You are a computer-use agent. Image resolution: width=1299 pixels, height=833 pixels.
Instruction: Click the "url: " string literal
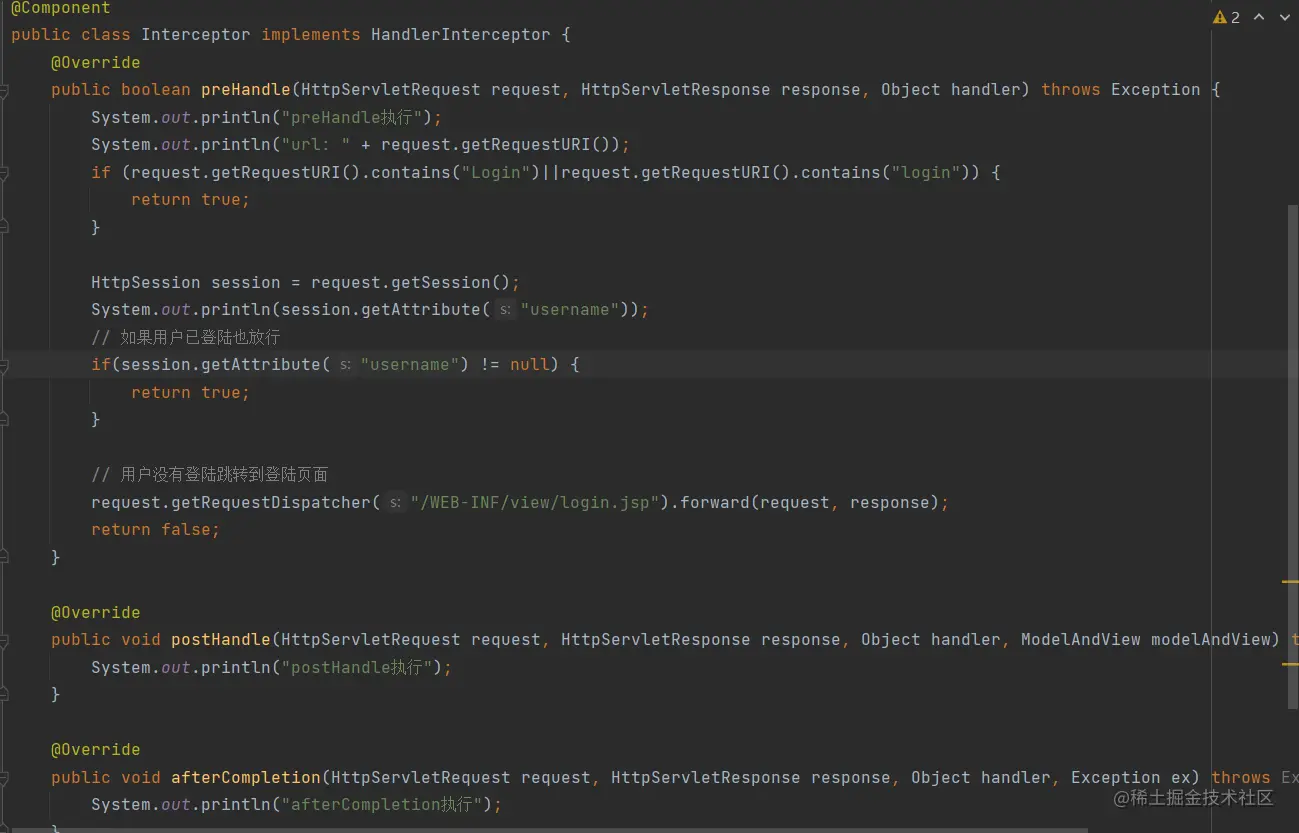tap(316, 145)
